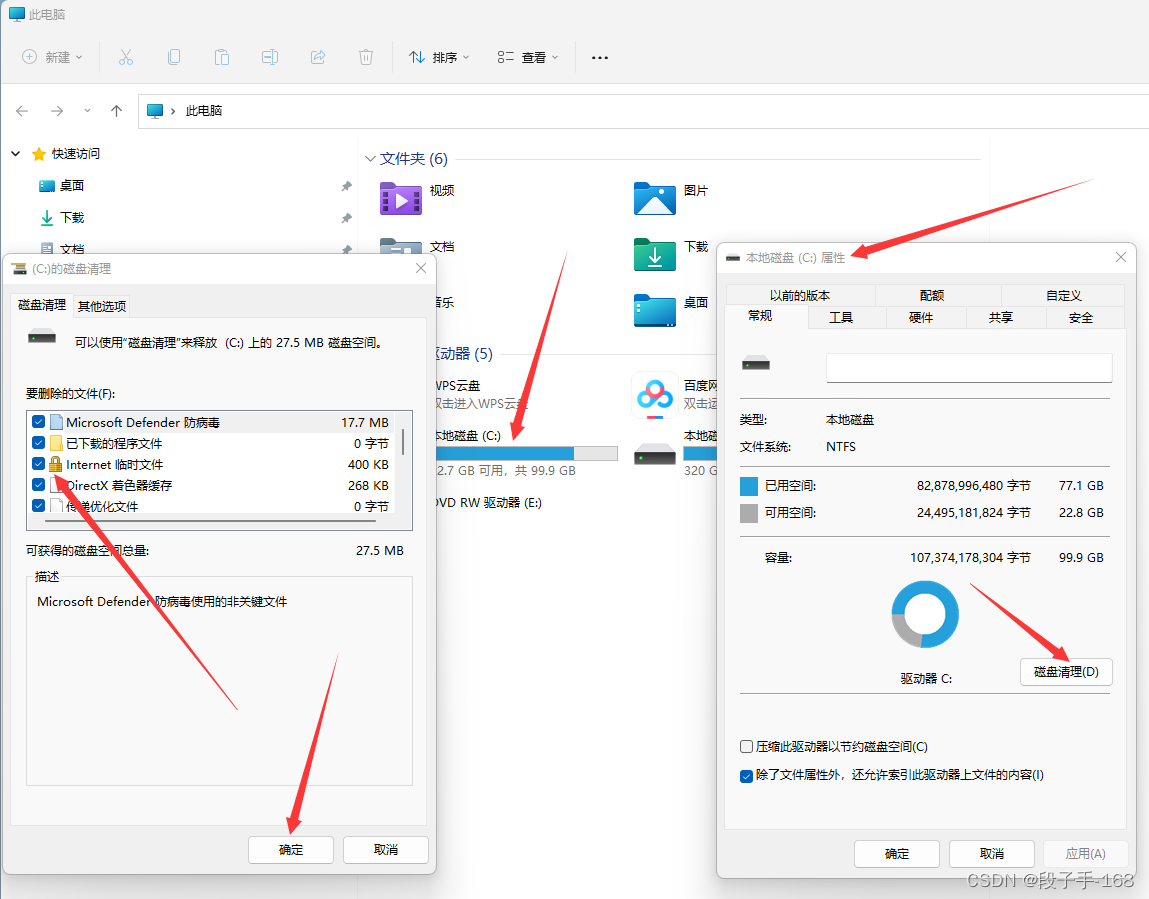Image resolution: width=1149 pixels, height=899 pixels.
Task: Uncheck Internet 临时文件 checkbox
Action: (39, 464)
